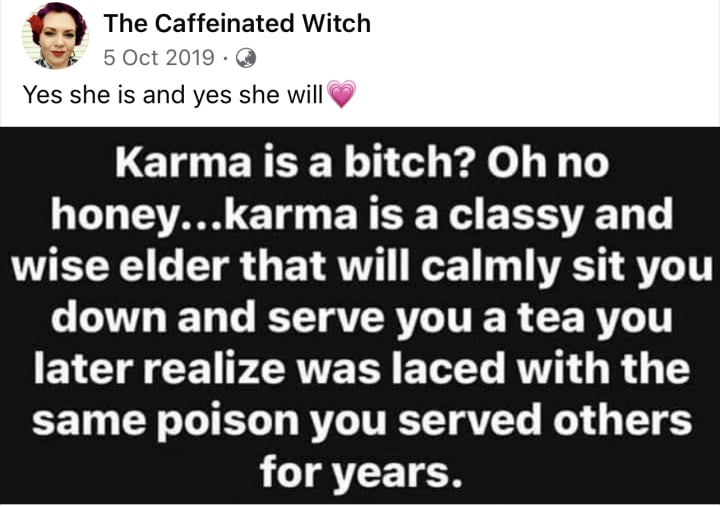Click the globe public audience icon

246,58
